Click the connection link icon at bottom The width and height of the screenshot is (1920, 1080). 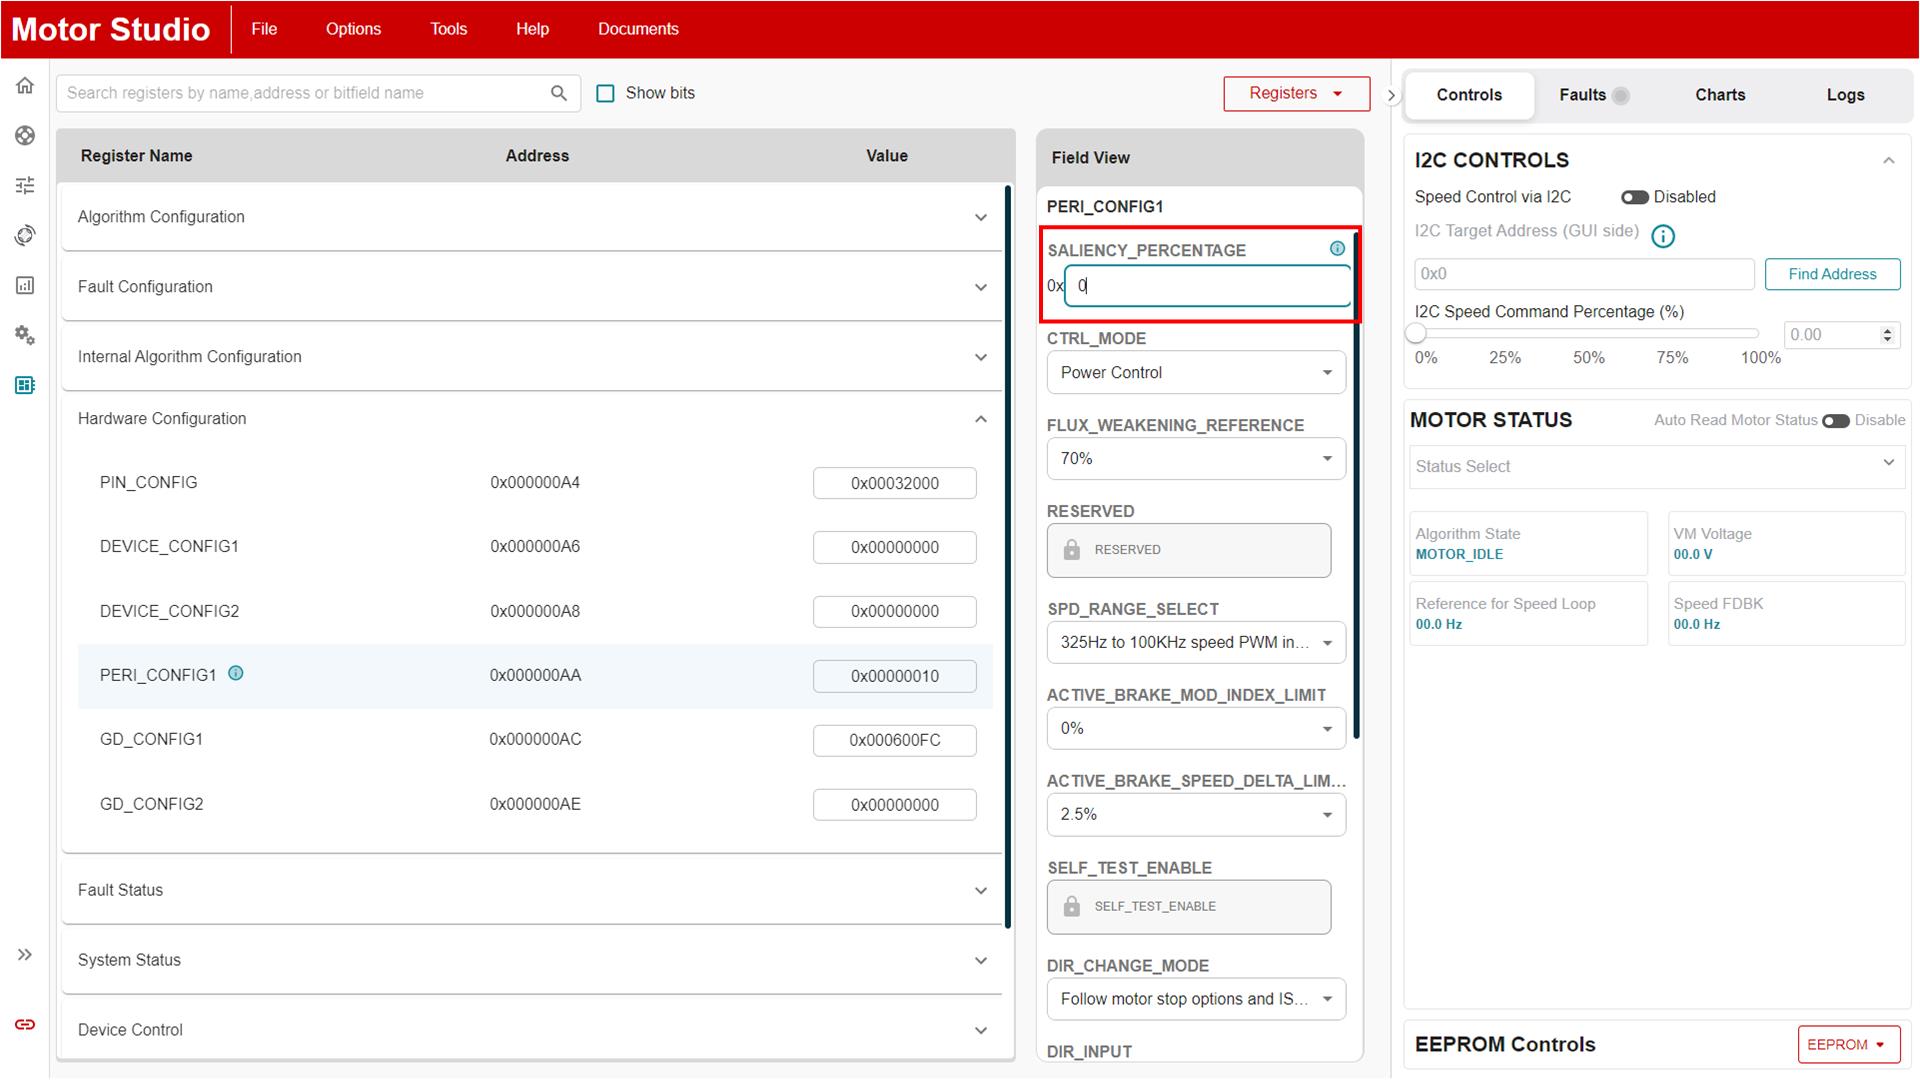[x=25, y=1024]
